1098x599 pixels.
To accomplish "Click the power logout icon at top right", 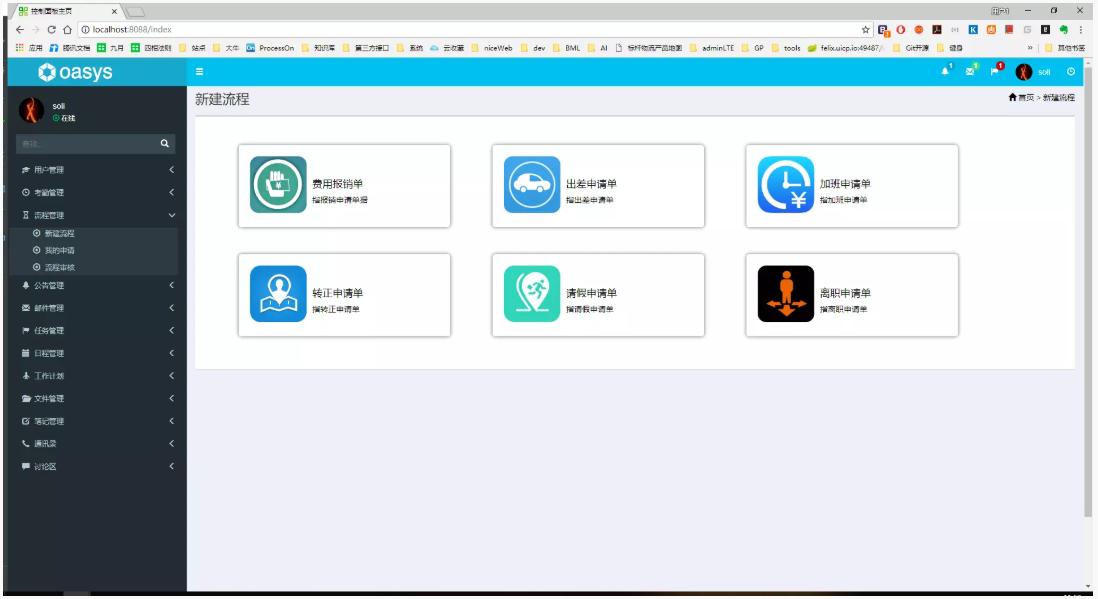I will [1068, 73].
